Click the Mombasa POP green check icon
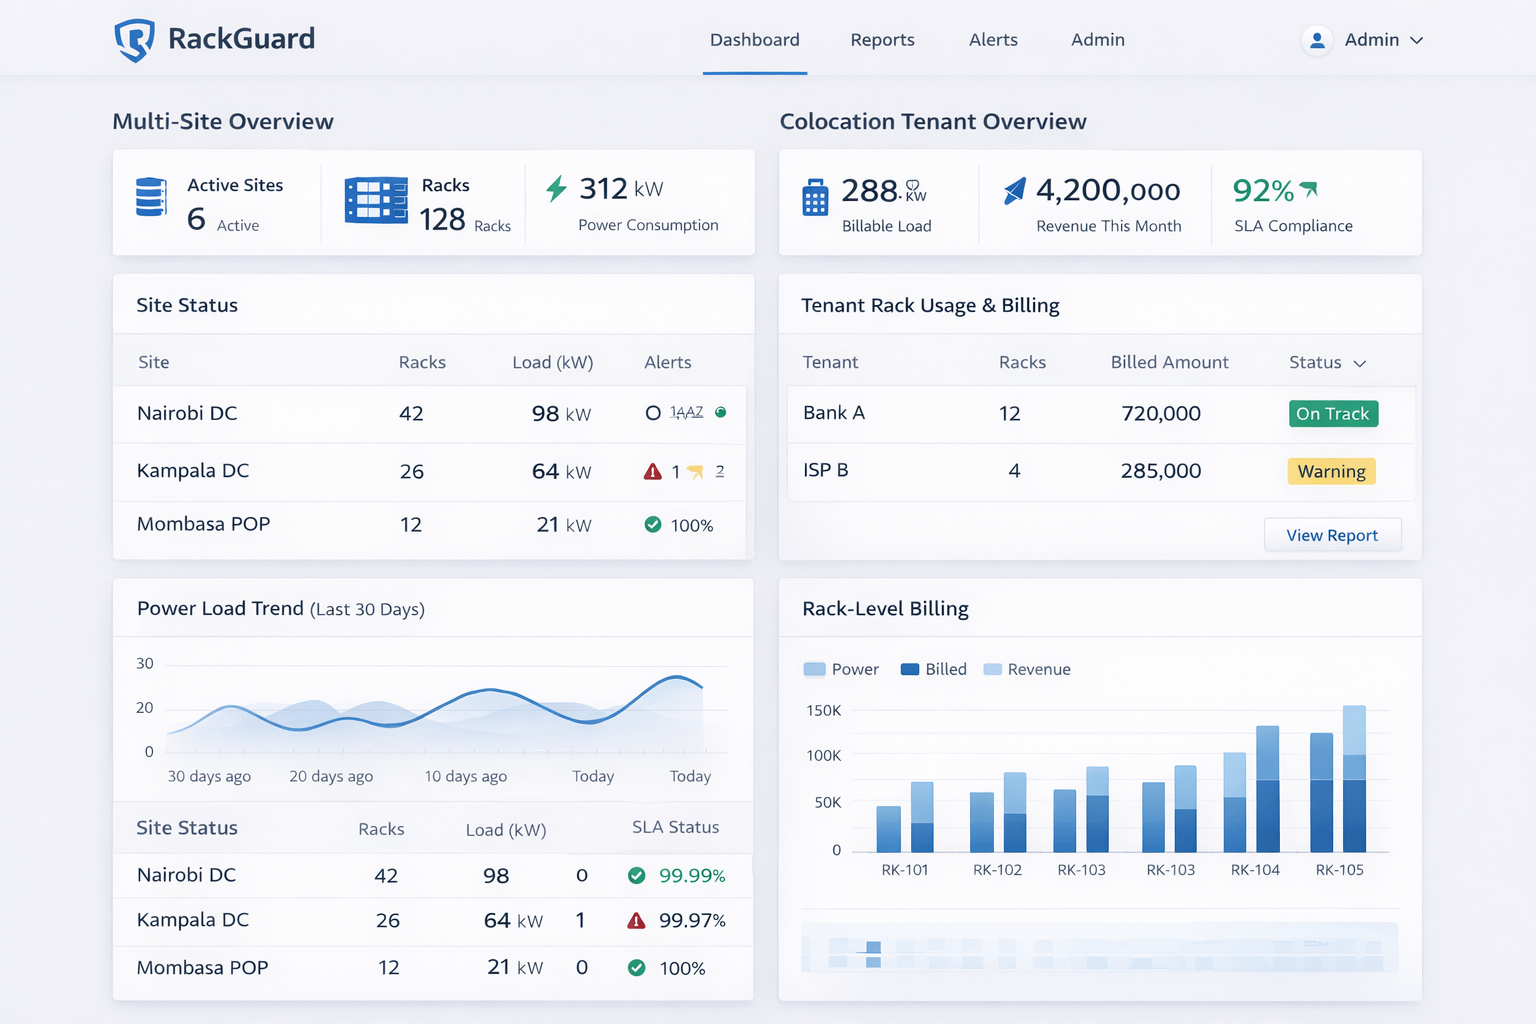 (653, 524)
